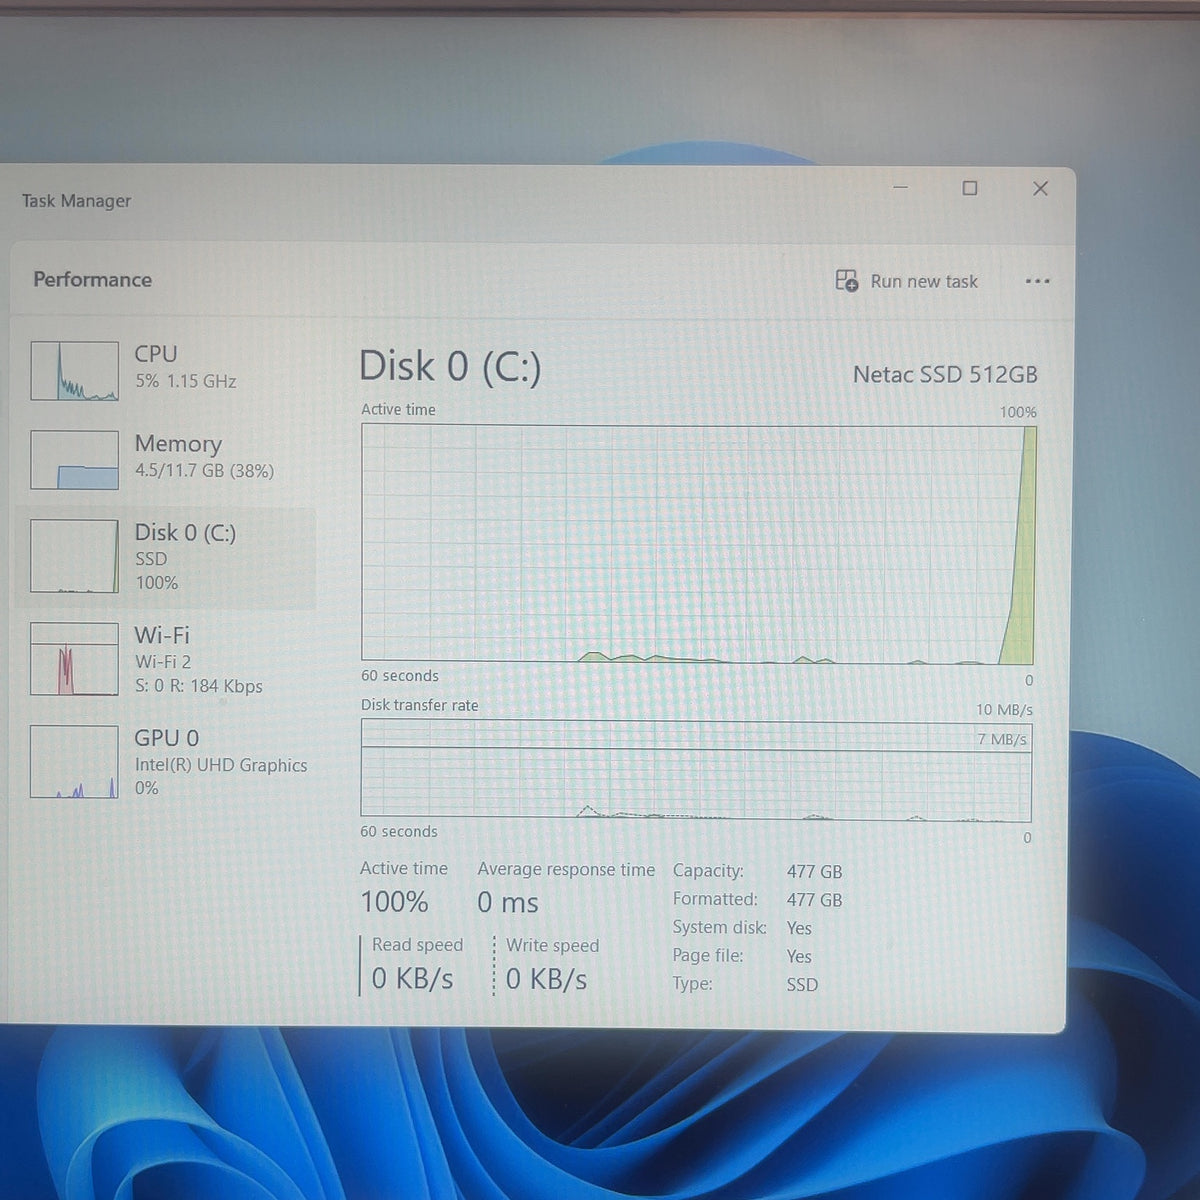This screenshot has height=1200, width=1200.
Task: Click the Average response time 0 ms value
Action: (508, 903)
